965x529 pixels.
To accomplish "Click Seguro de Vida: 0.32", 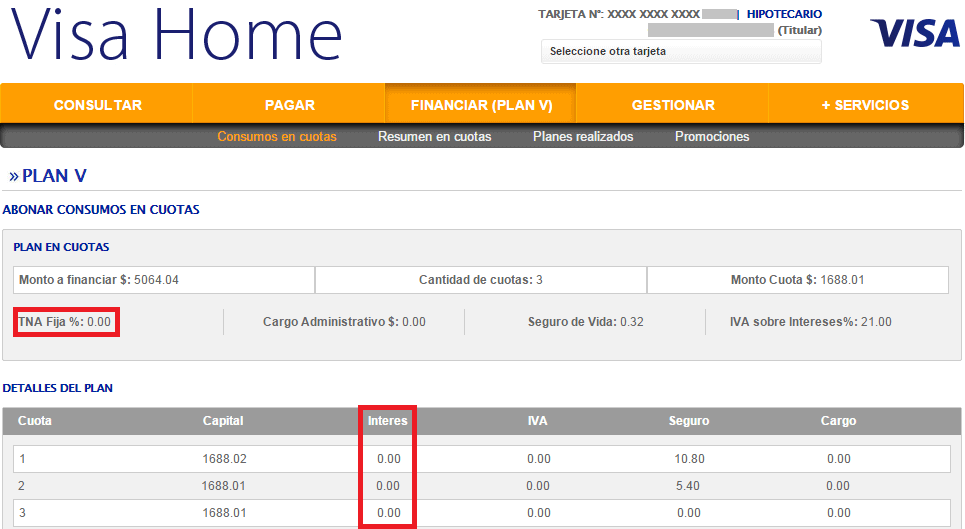I will coord(585,322).
